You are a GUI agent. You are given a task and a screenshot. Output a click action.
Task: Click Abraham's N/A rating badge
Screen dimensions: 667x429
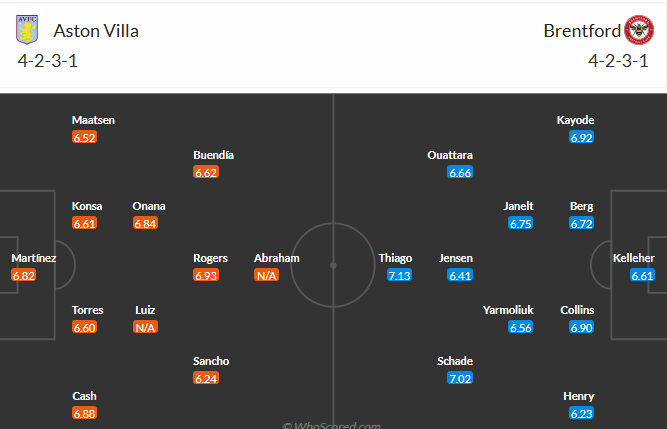point(266,275)
